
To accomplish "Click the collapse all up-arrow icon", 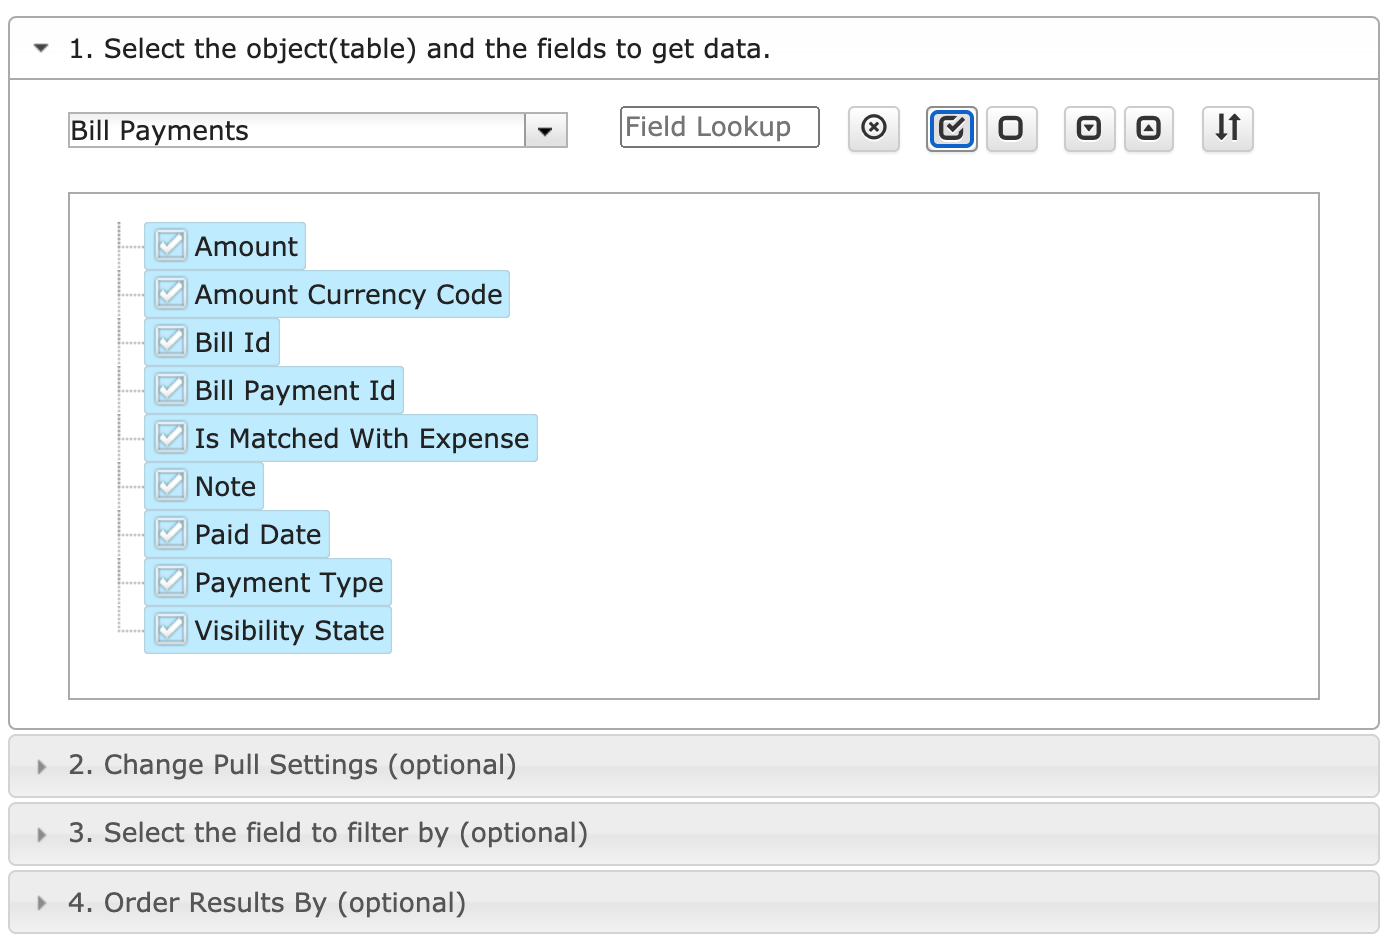I will click(1149, 128).
